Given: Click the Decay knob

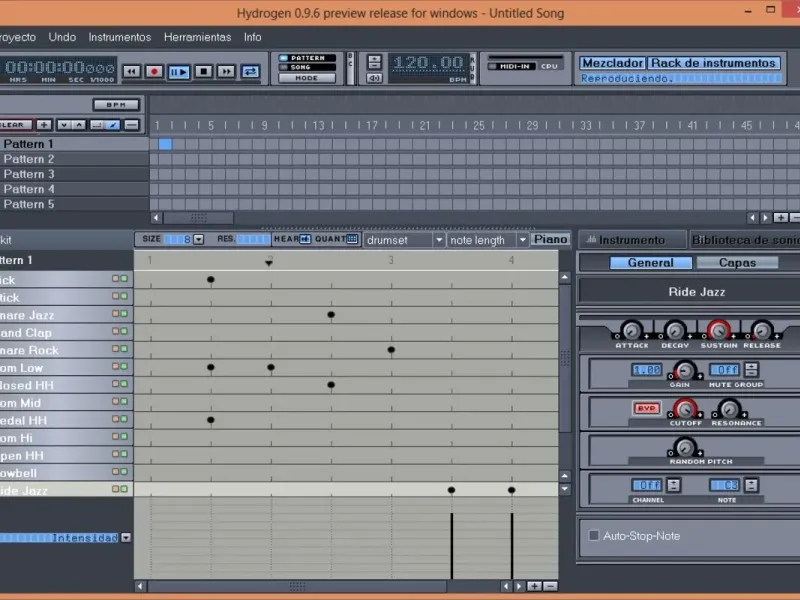Looking at the screenshot, I should 675,331.
